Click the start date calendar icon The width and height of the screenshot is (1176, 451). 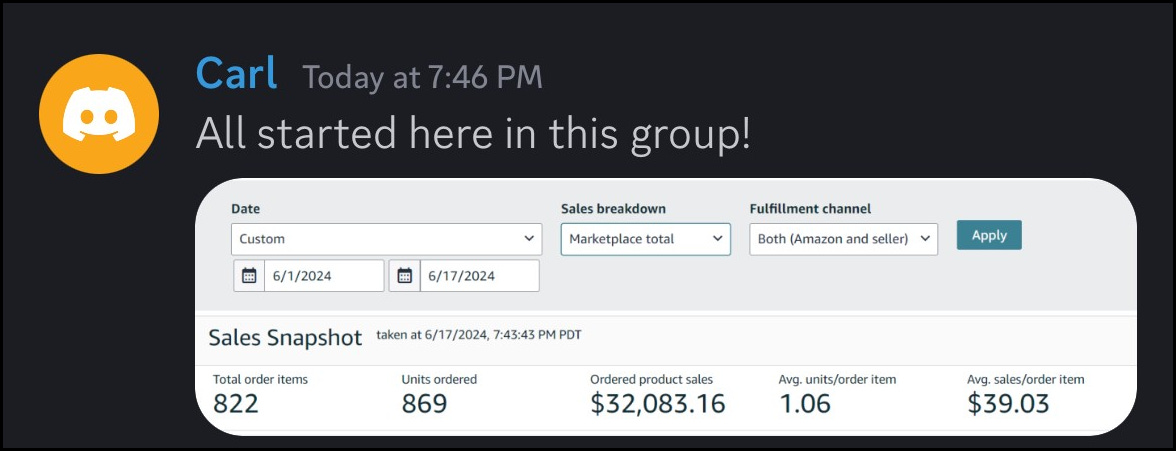249,276
